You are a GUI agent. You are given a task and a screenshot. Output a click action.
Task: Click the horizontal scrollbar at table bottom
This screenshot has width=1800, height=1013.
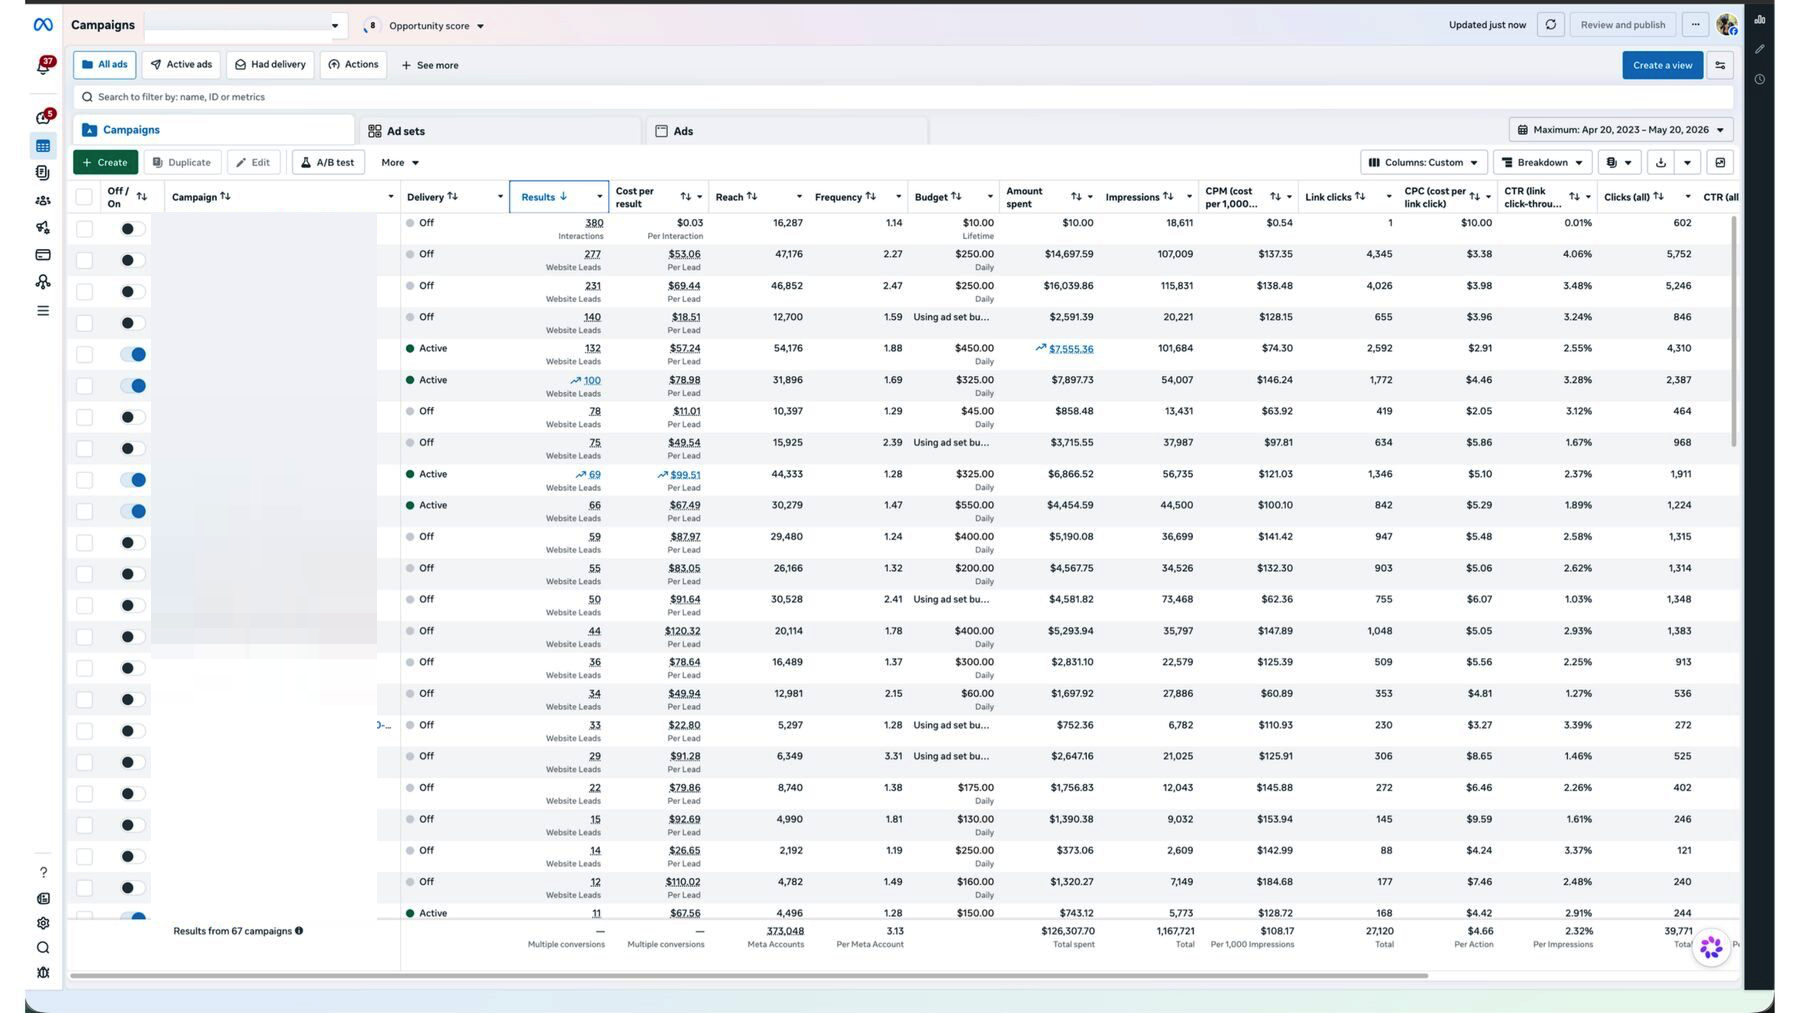pyautogui.click(x=748, y=975)
